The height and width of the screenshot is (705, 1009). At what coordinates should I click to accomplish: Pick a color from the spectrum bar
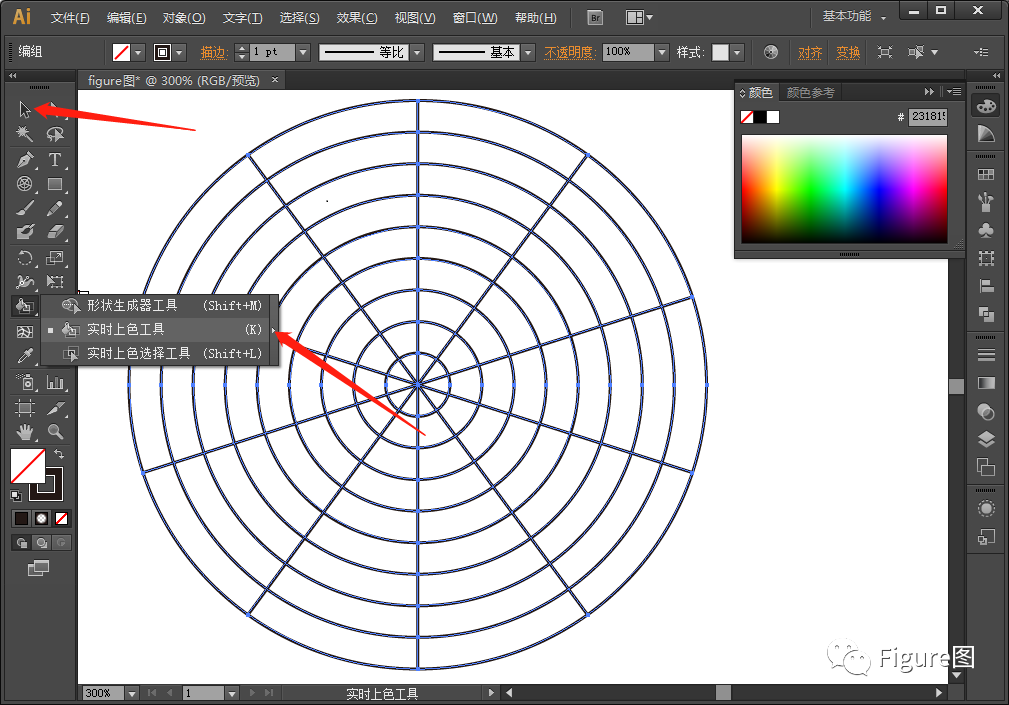(x=844, y=188)
